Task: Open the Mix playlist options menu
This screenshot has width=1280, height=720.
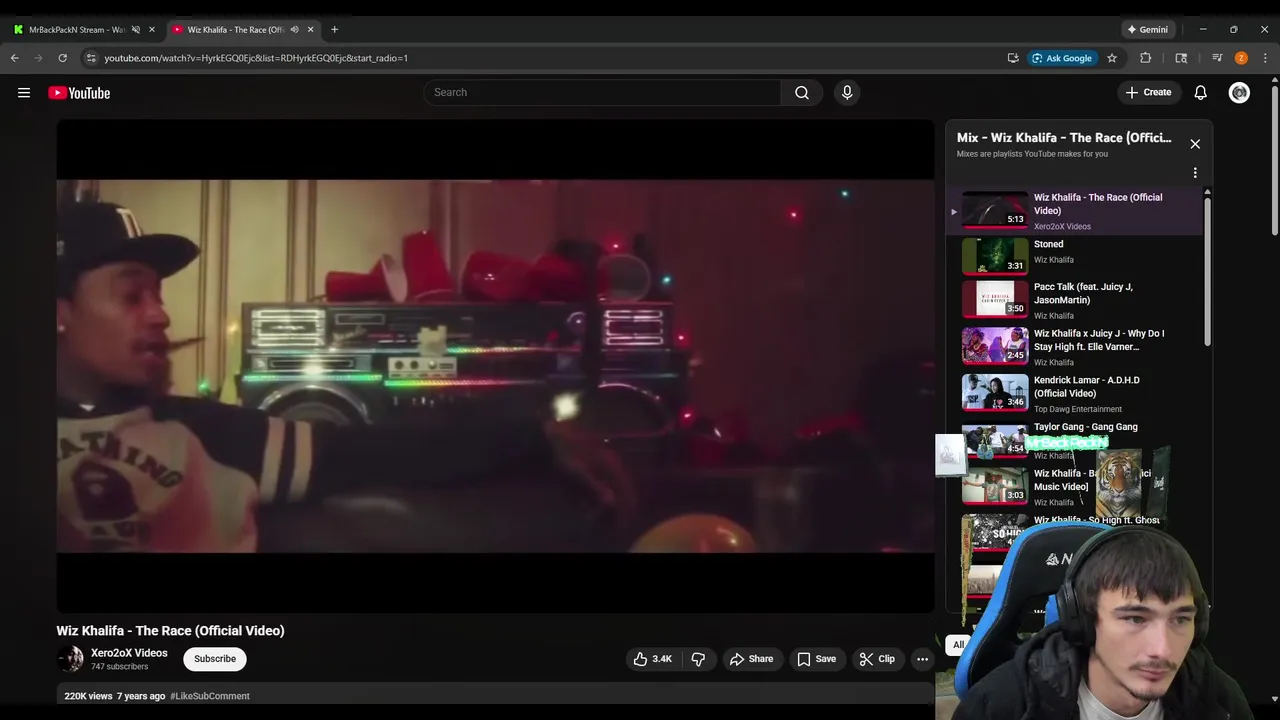Action: point(1195,173)
